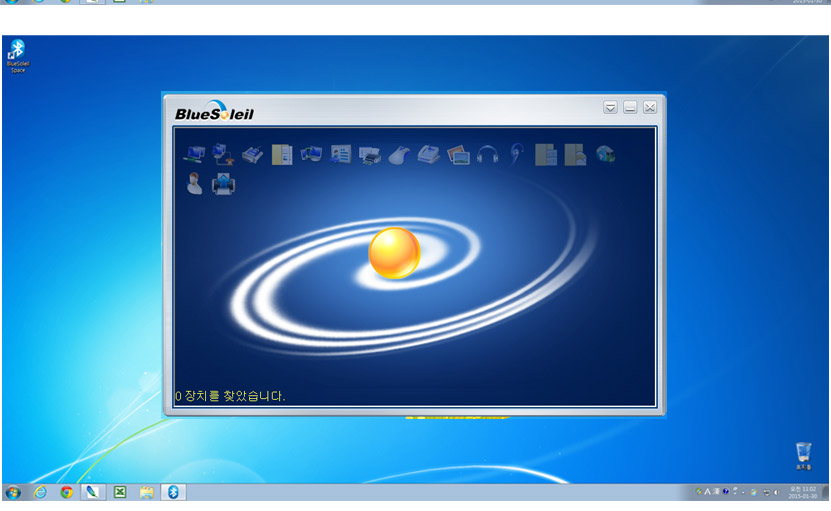Open the Recycle Bin on desktop
The image size is (831, 511).
click(x=803, y=456)
